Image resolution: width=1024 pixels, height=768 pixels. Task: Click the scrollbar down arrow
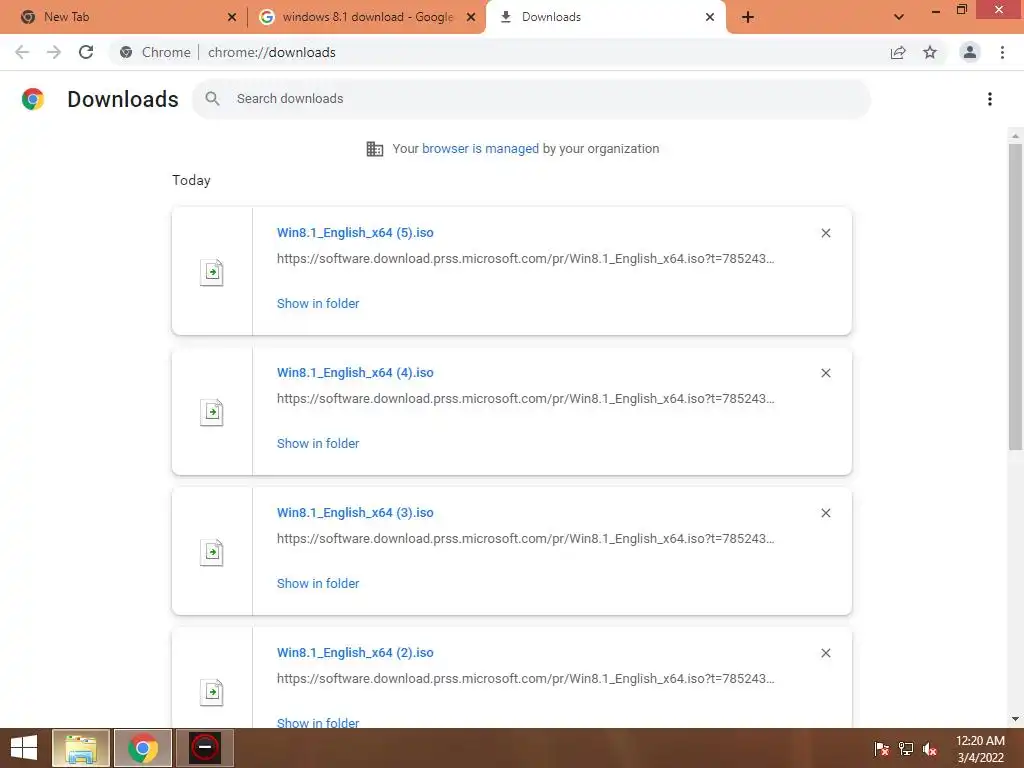coord(1015,719)
